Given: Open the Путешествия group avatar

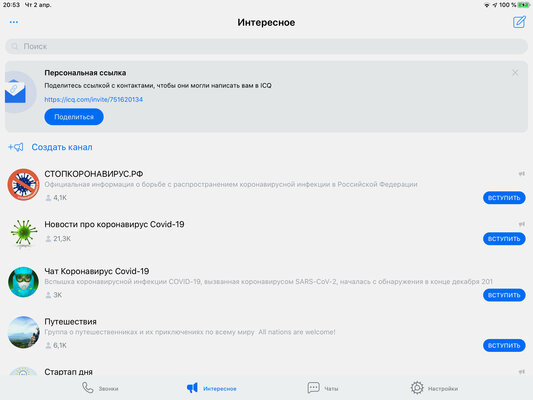Looking at the screenshot, I should click(x=23, y=332).
